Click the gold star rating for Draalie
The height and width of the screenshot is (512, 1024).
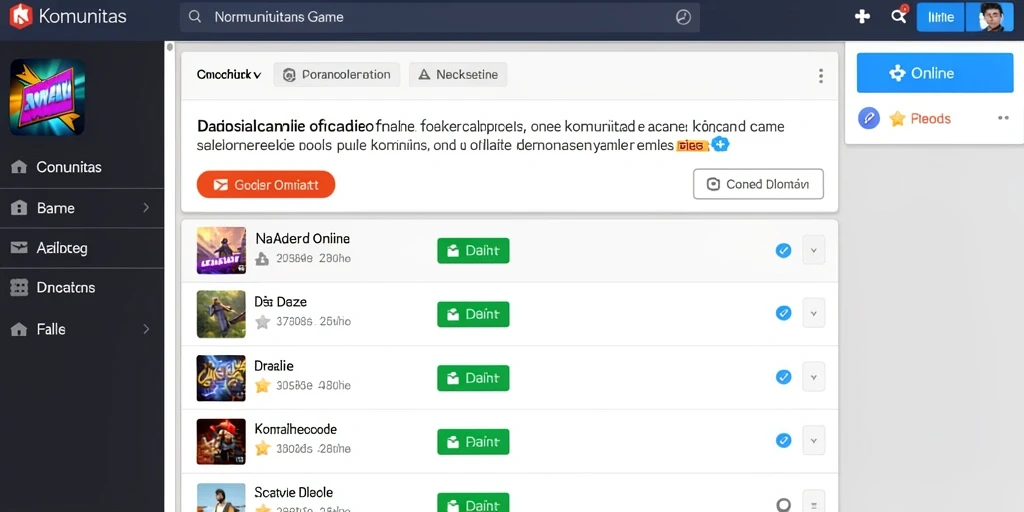click(263, 385)
